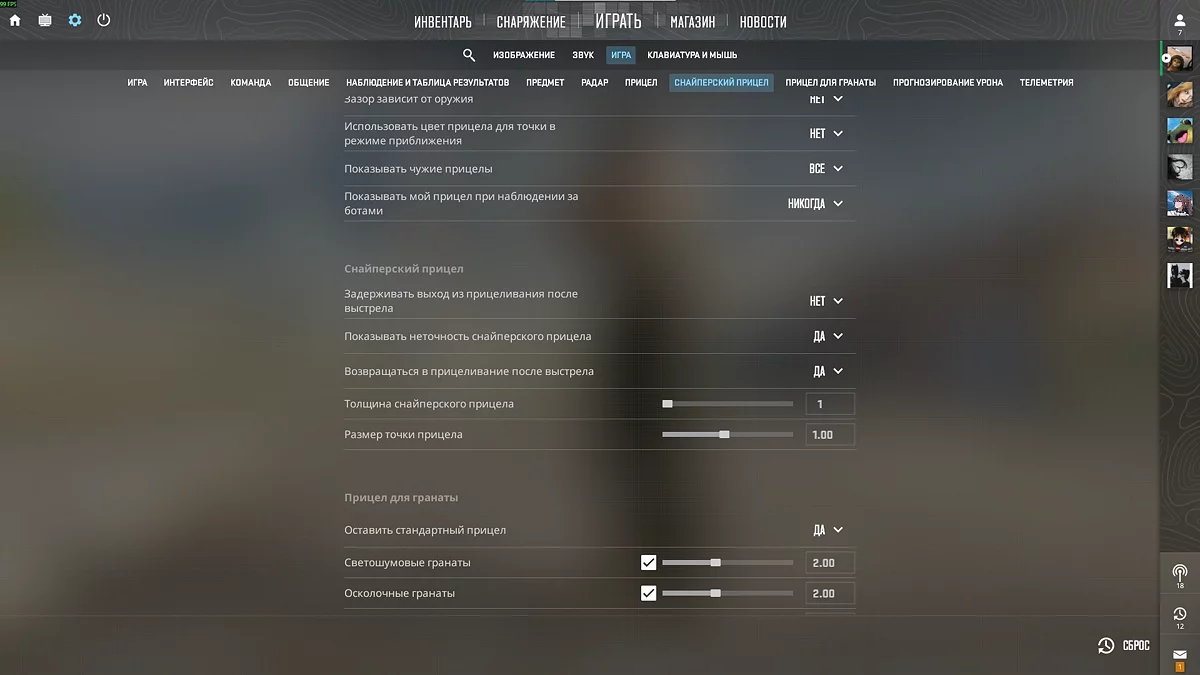Click Осколочные гранаты value field 2.00
This screenshot has height=675, width=1200.
(x=830, y=593)
